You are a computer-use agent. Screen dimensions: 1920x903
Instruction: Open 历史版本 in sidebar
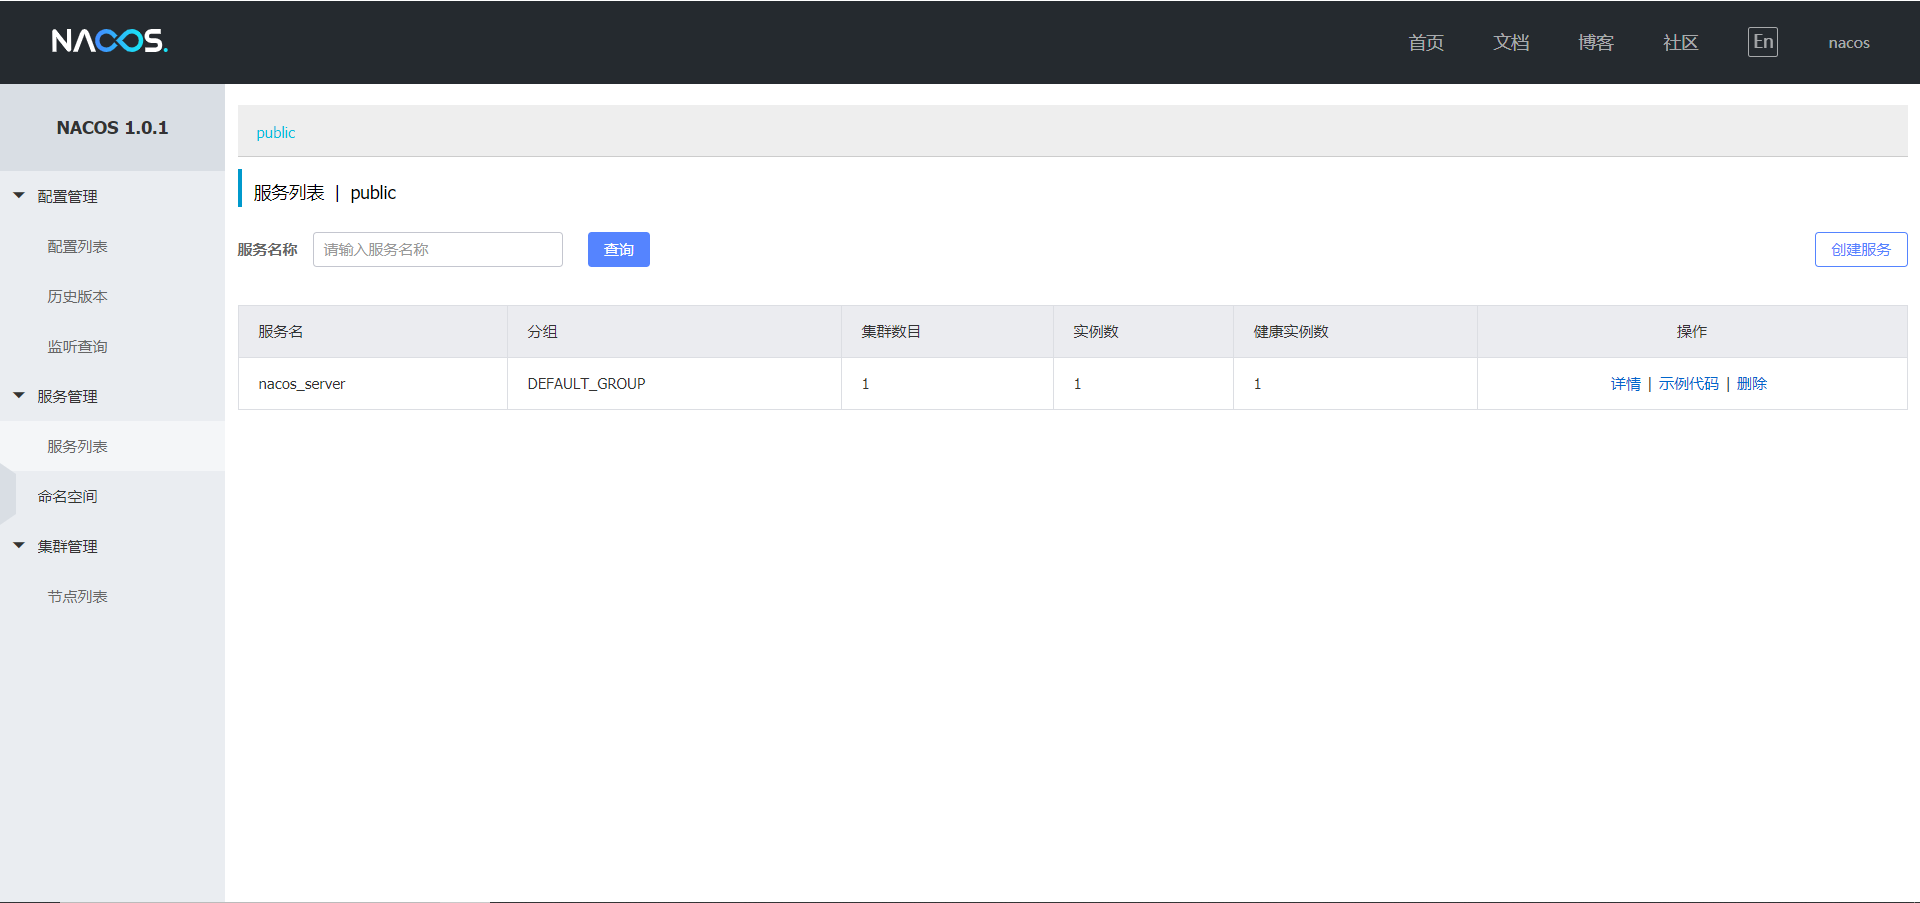(77, 296)
